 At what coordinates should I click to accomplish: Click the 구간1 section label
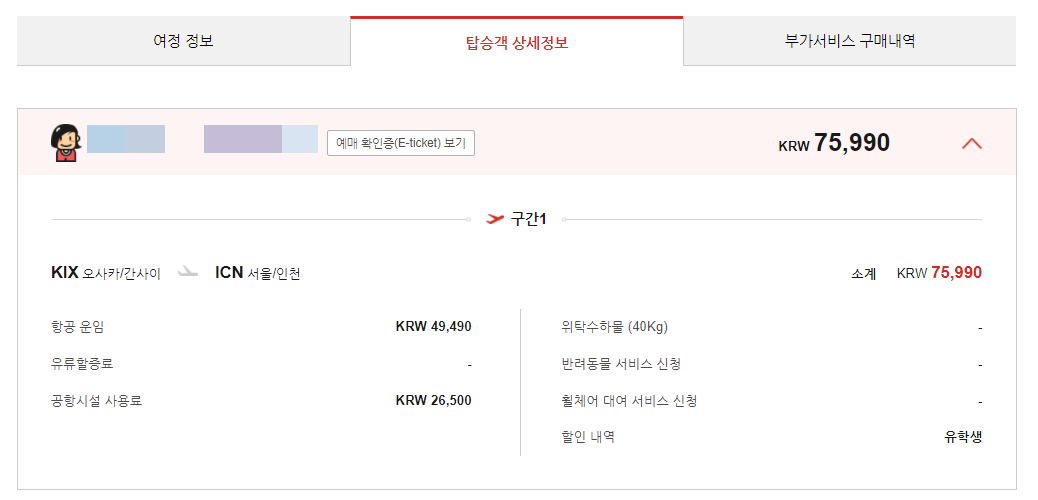pyautogui.click(x=528, y=219)
